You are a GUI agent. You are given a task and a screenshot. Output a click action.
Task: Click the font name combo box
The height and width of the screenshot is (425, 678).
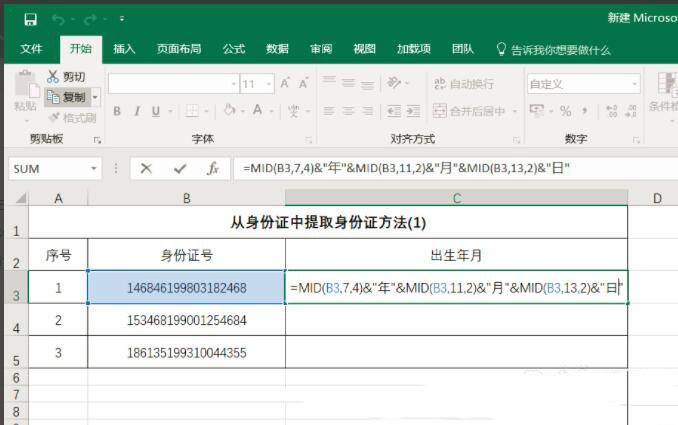click(173, 84)
